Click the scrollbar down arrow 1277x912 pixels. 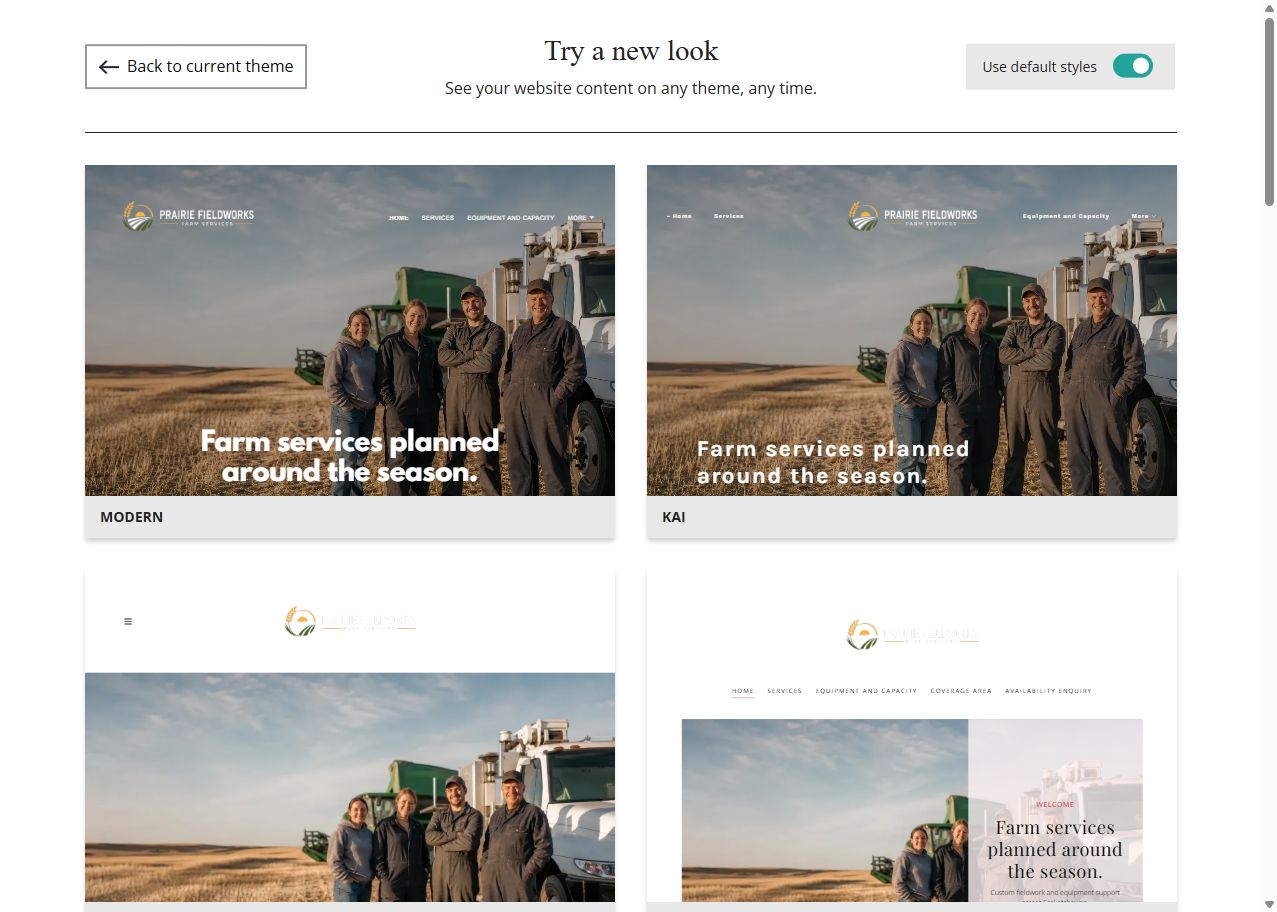click(x=1269, y=904)
